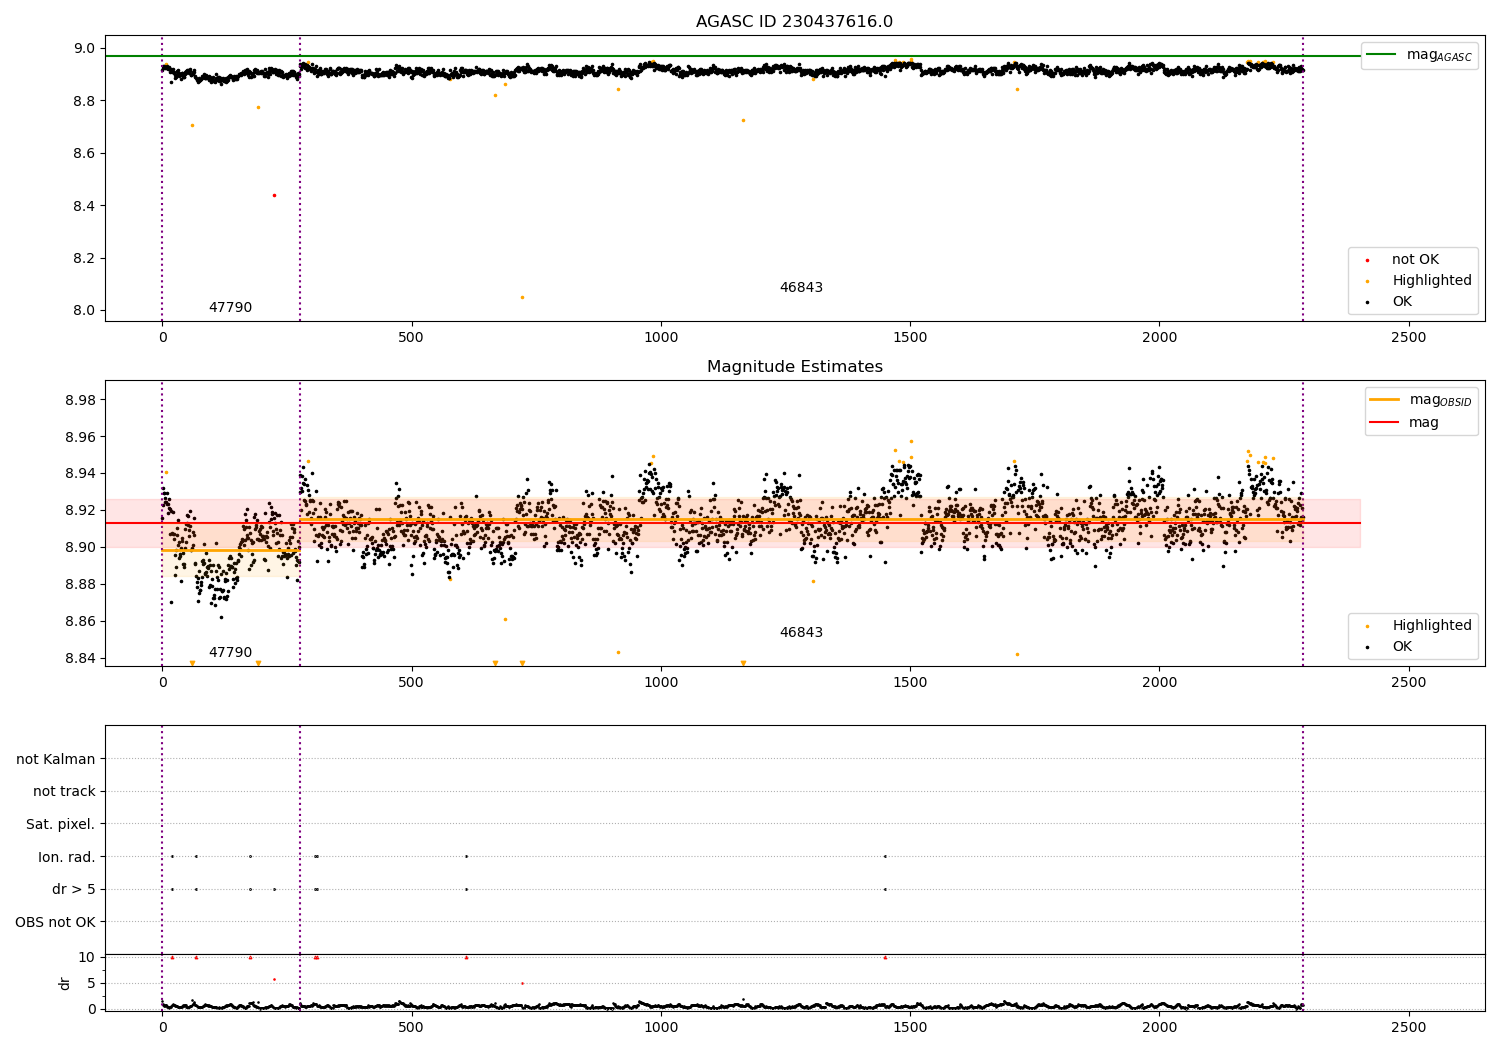Screen dimensions: 1500x1050
Task: Click the 5 tick on the dr axis
Action: (92, 984)
